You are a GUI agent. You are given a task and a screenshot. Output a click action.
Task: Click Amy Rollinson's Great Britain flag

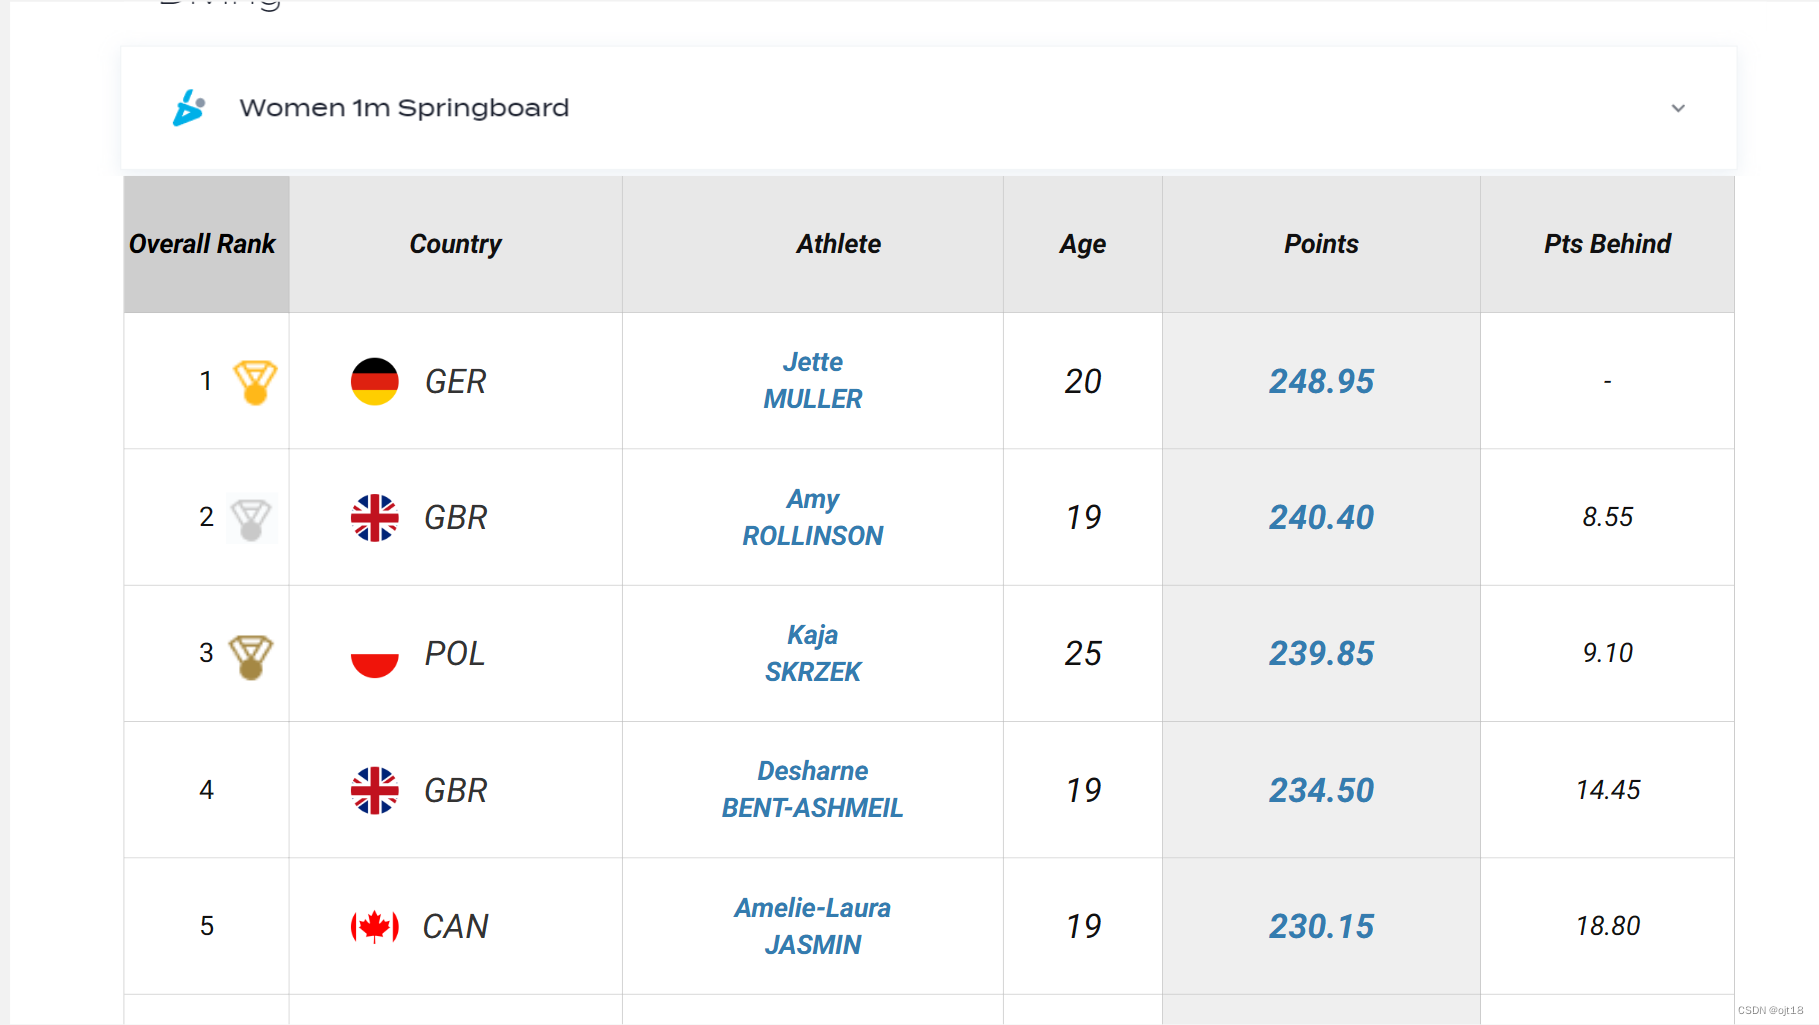pos(375,518)
